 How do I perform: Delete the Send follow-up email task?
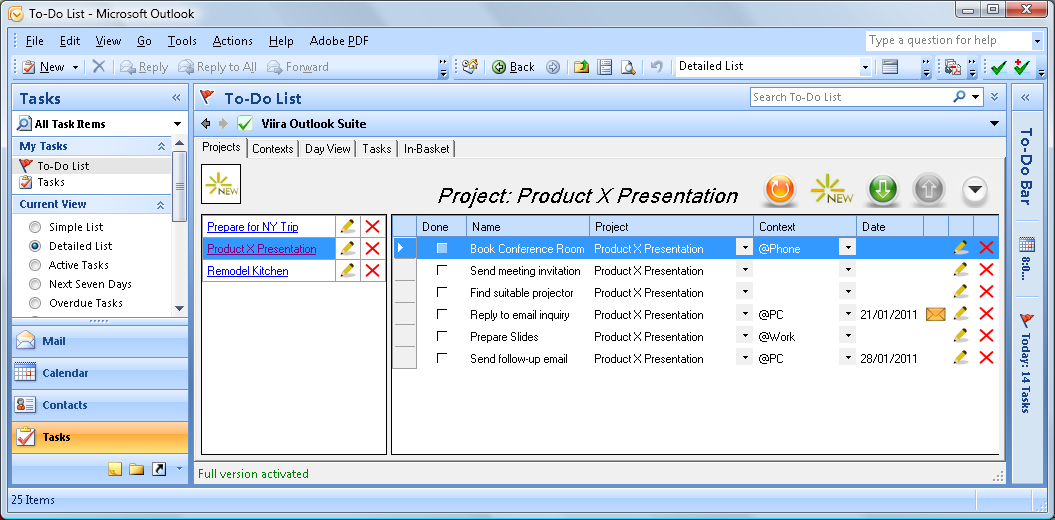click(x=986, y=358)
